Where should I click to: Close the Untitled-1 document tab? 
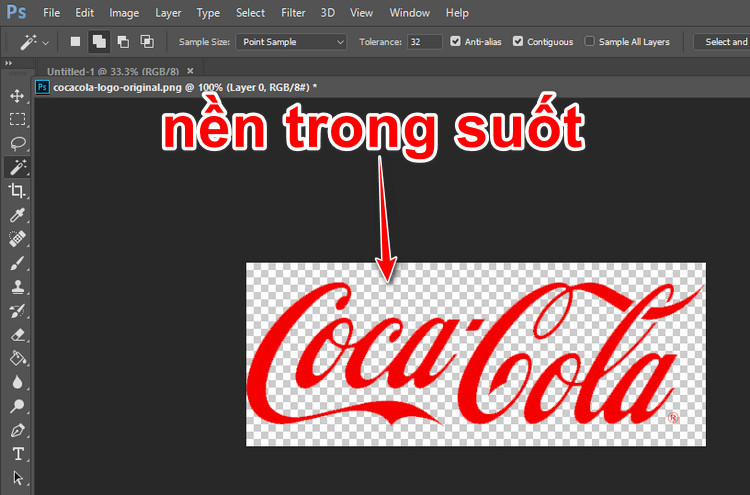(190, 71)
